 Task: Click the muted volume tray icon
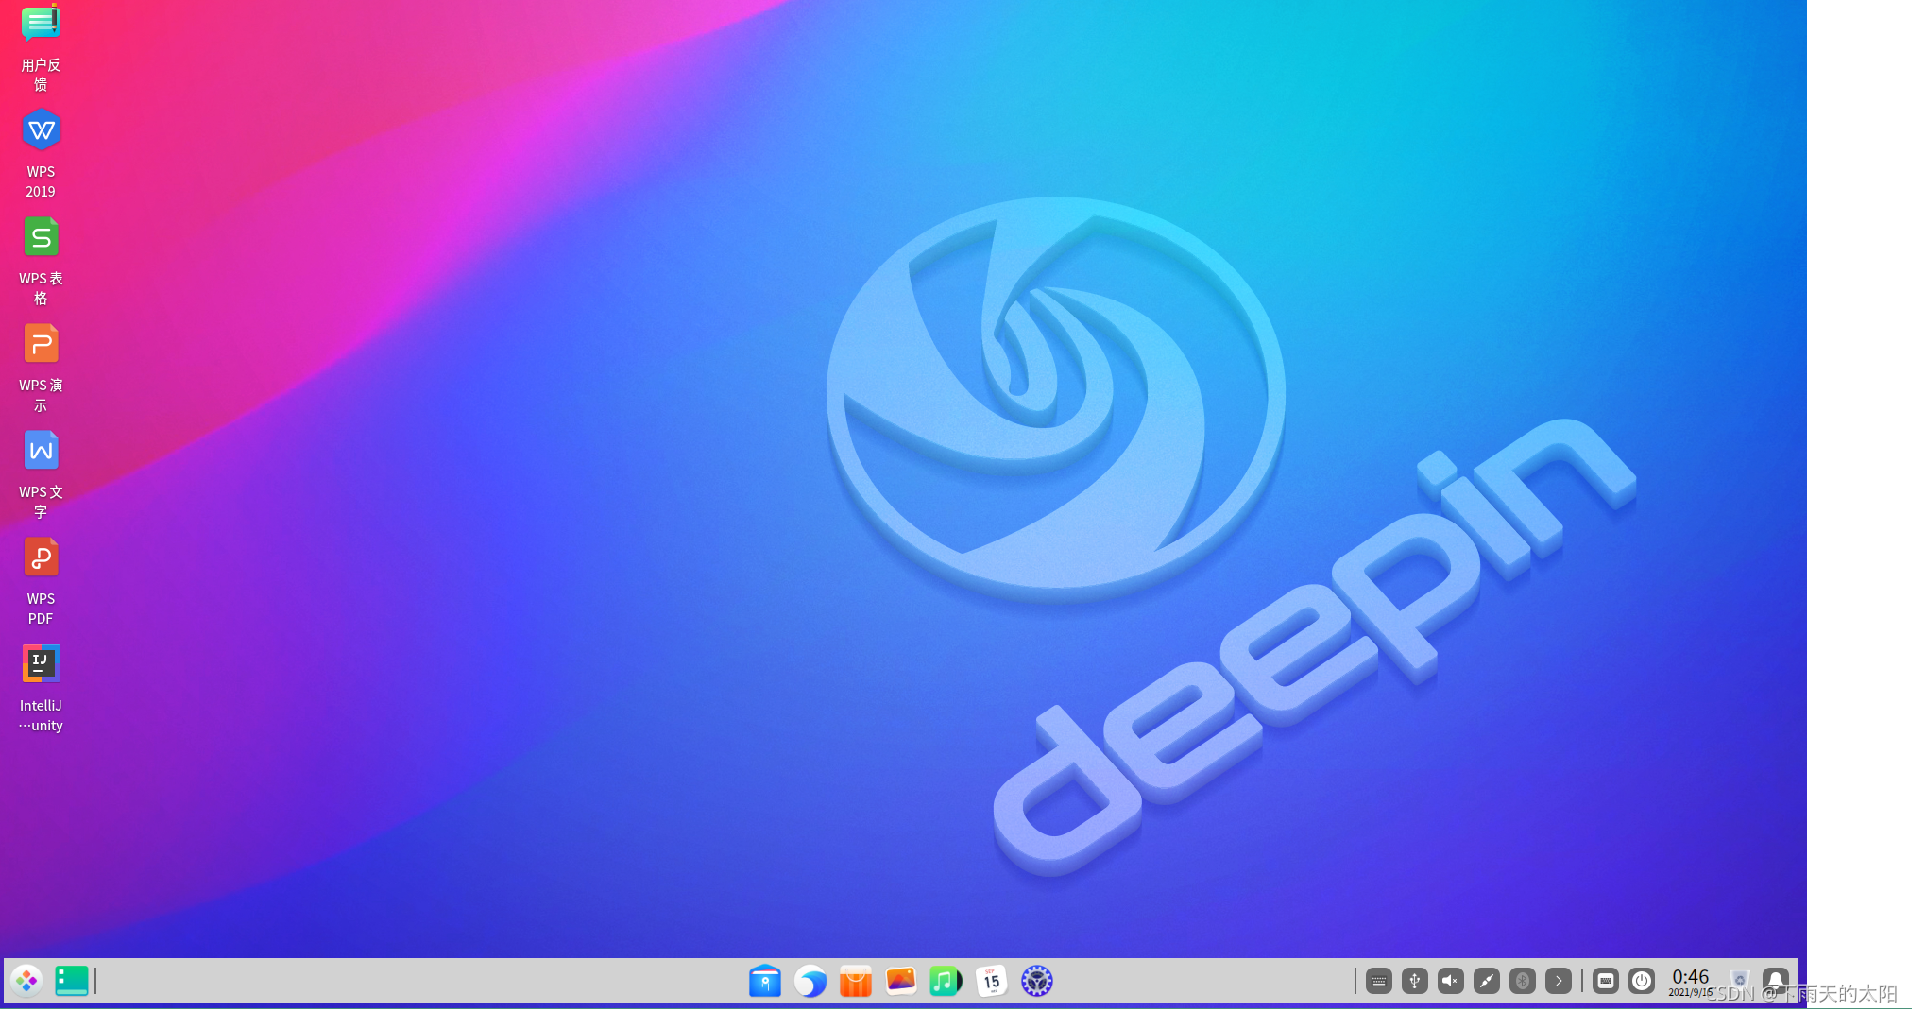1451,981
